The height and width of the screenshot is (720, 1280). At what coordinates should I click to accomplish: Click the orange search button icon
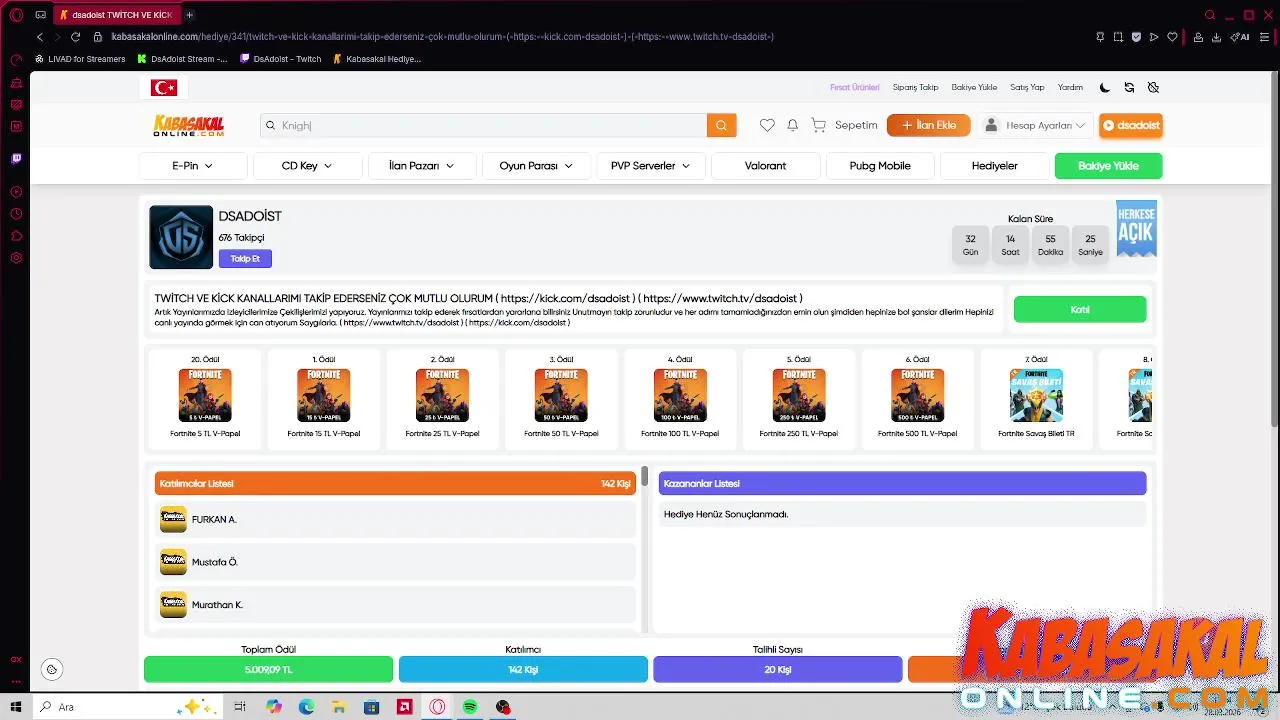pyautogui.click(x=721, y=125)
